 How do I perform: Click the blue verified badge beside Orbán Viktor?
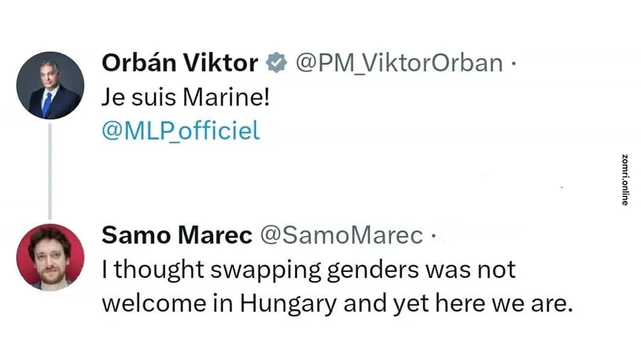276,63
